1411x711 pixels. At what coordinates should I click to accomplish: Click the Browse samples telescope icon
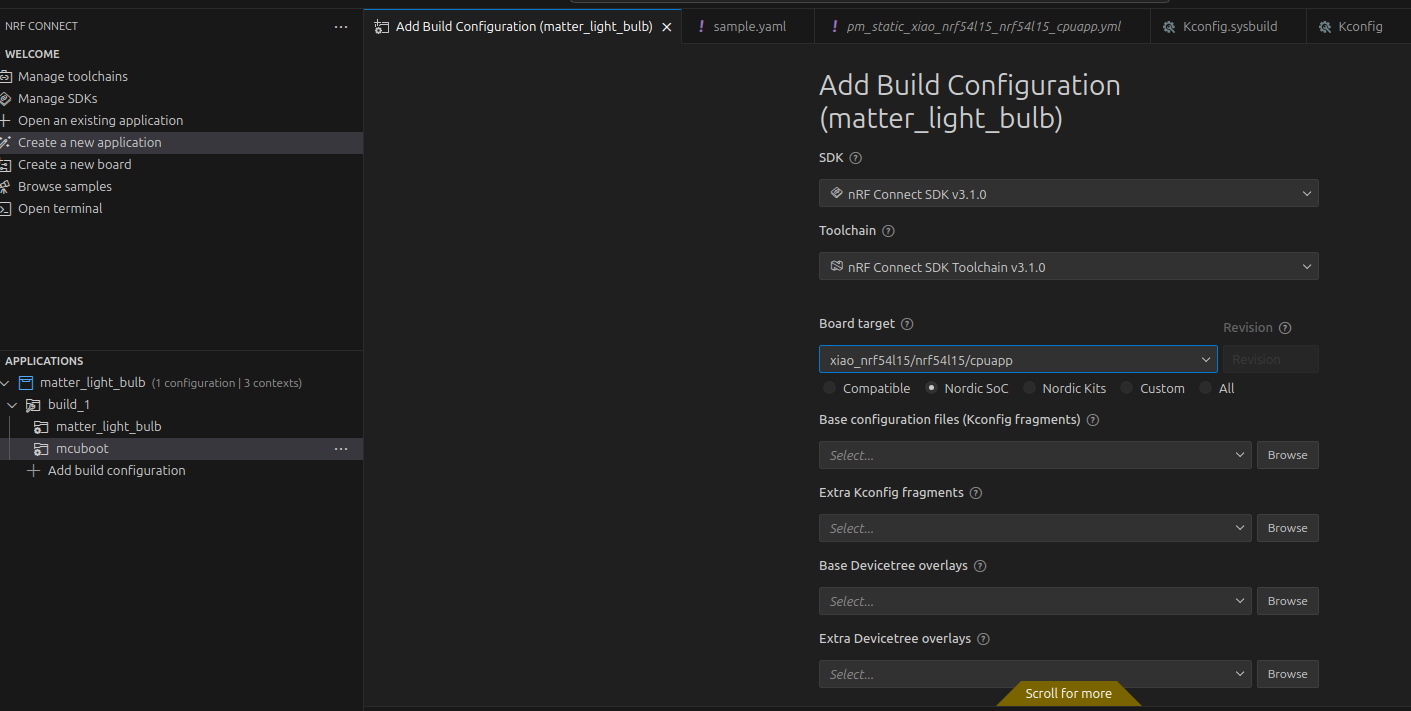(5, 187)
